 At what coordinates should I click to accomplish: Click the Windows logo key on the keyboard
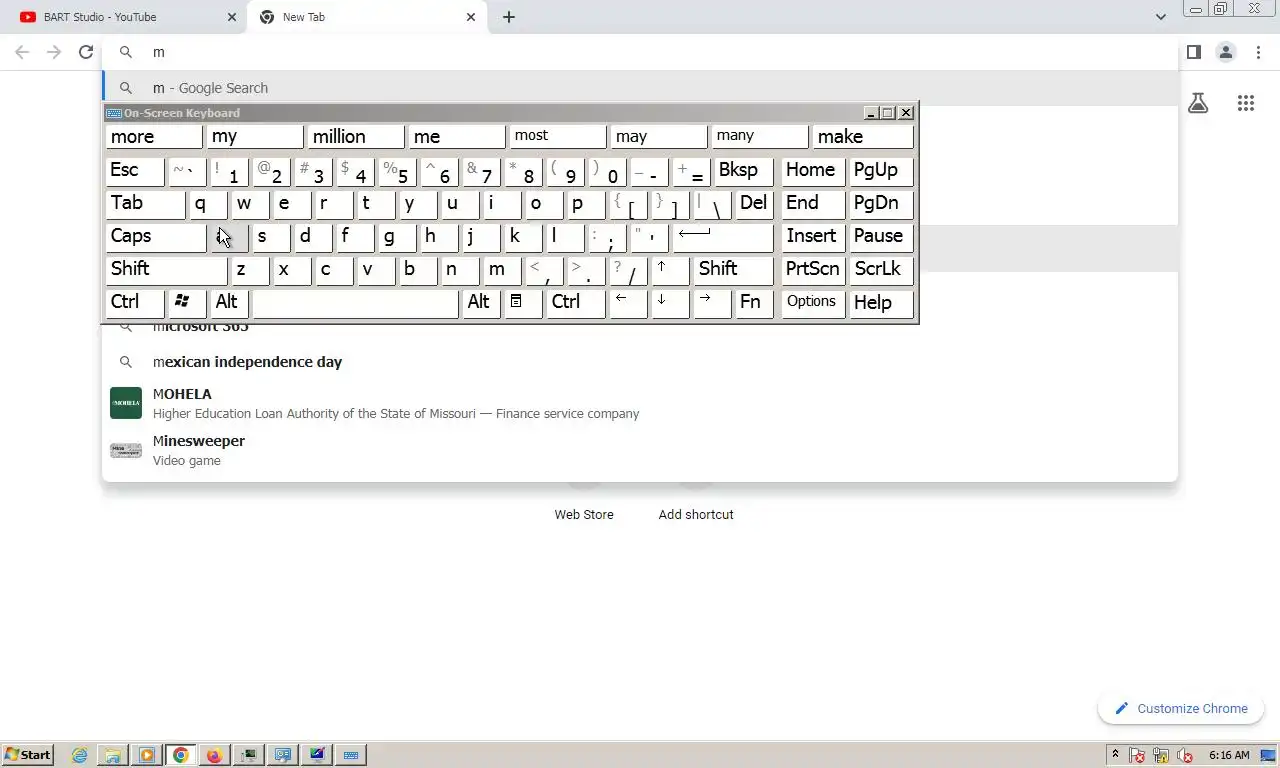click(x=187, y=303)
